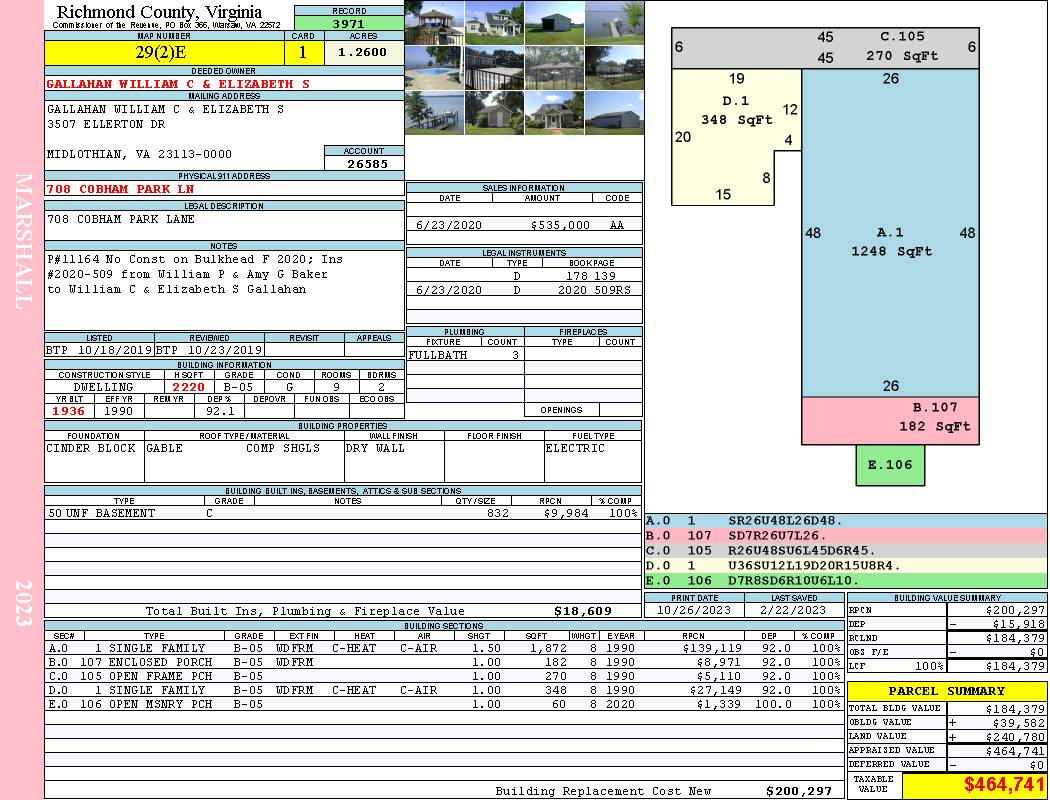This screenshot has height=800, width=1050.
Task: Click the account number 26585 field
Action: (364, 163)
